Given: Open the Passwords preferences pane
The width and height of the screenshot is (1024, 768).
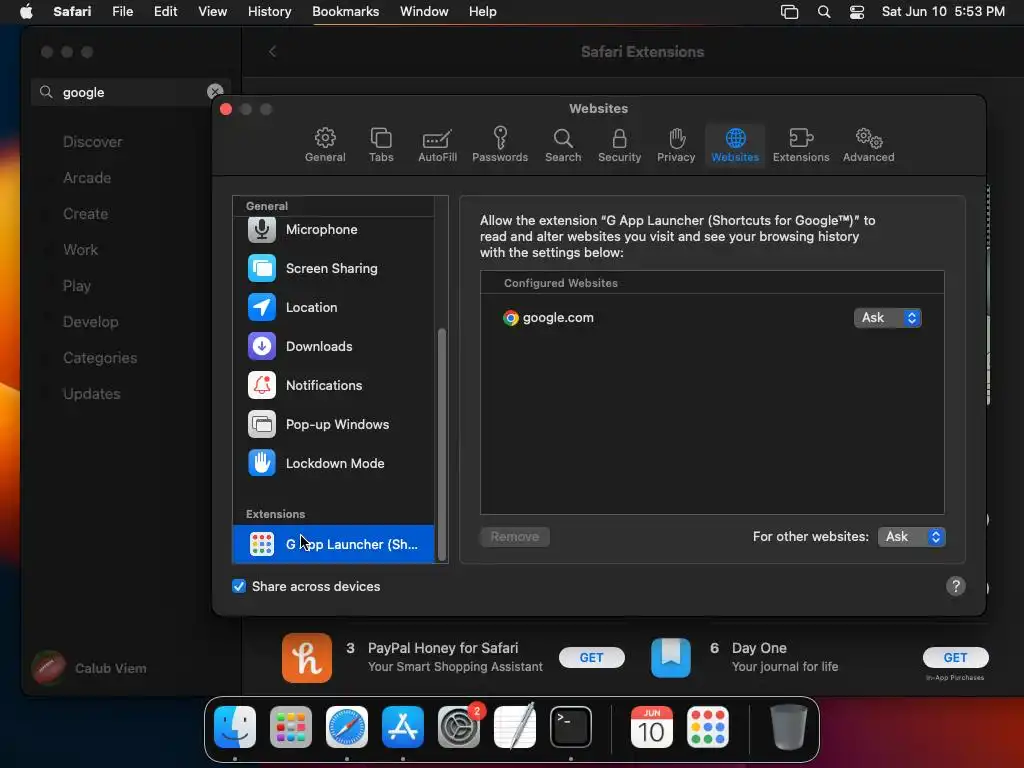Looking at the screenshot, I should pos(500,145).
